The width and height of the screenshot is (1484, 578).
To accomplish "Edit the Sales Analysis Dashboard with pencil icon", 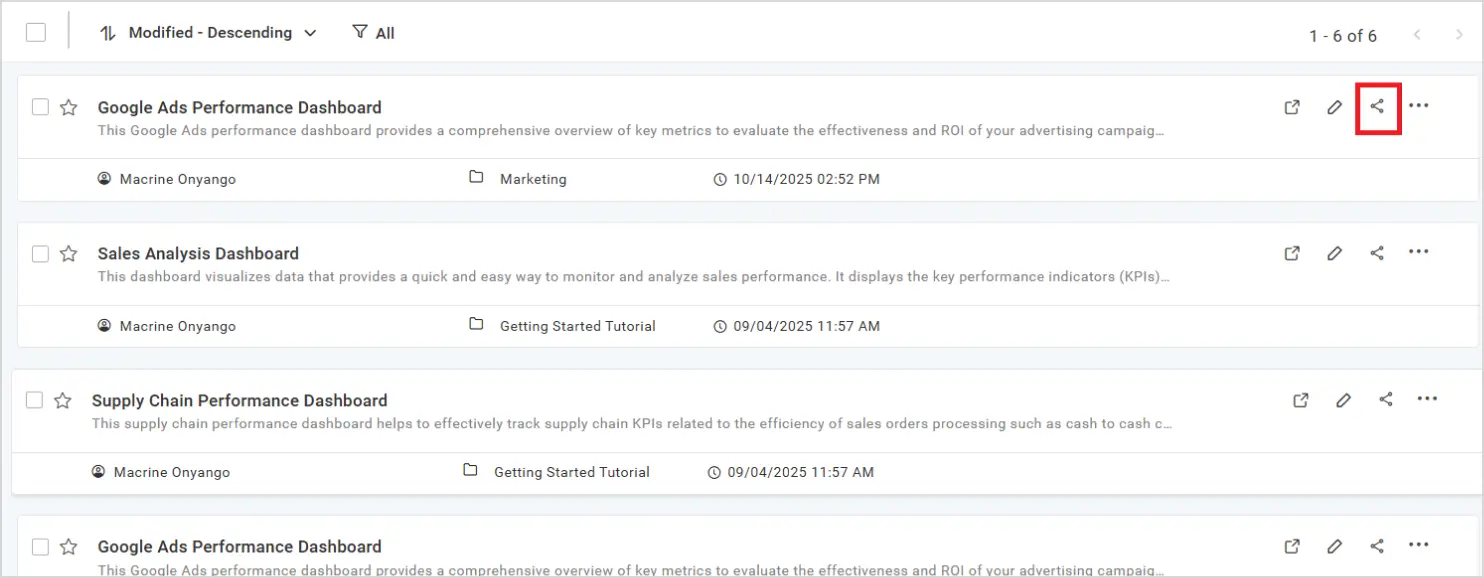I will (1334, 253).
